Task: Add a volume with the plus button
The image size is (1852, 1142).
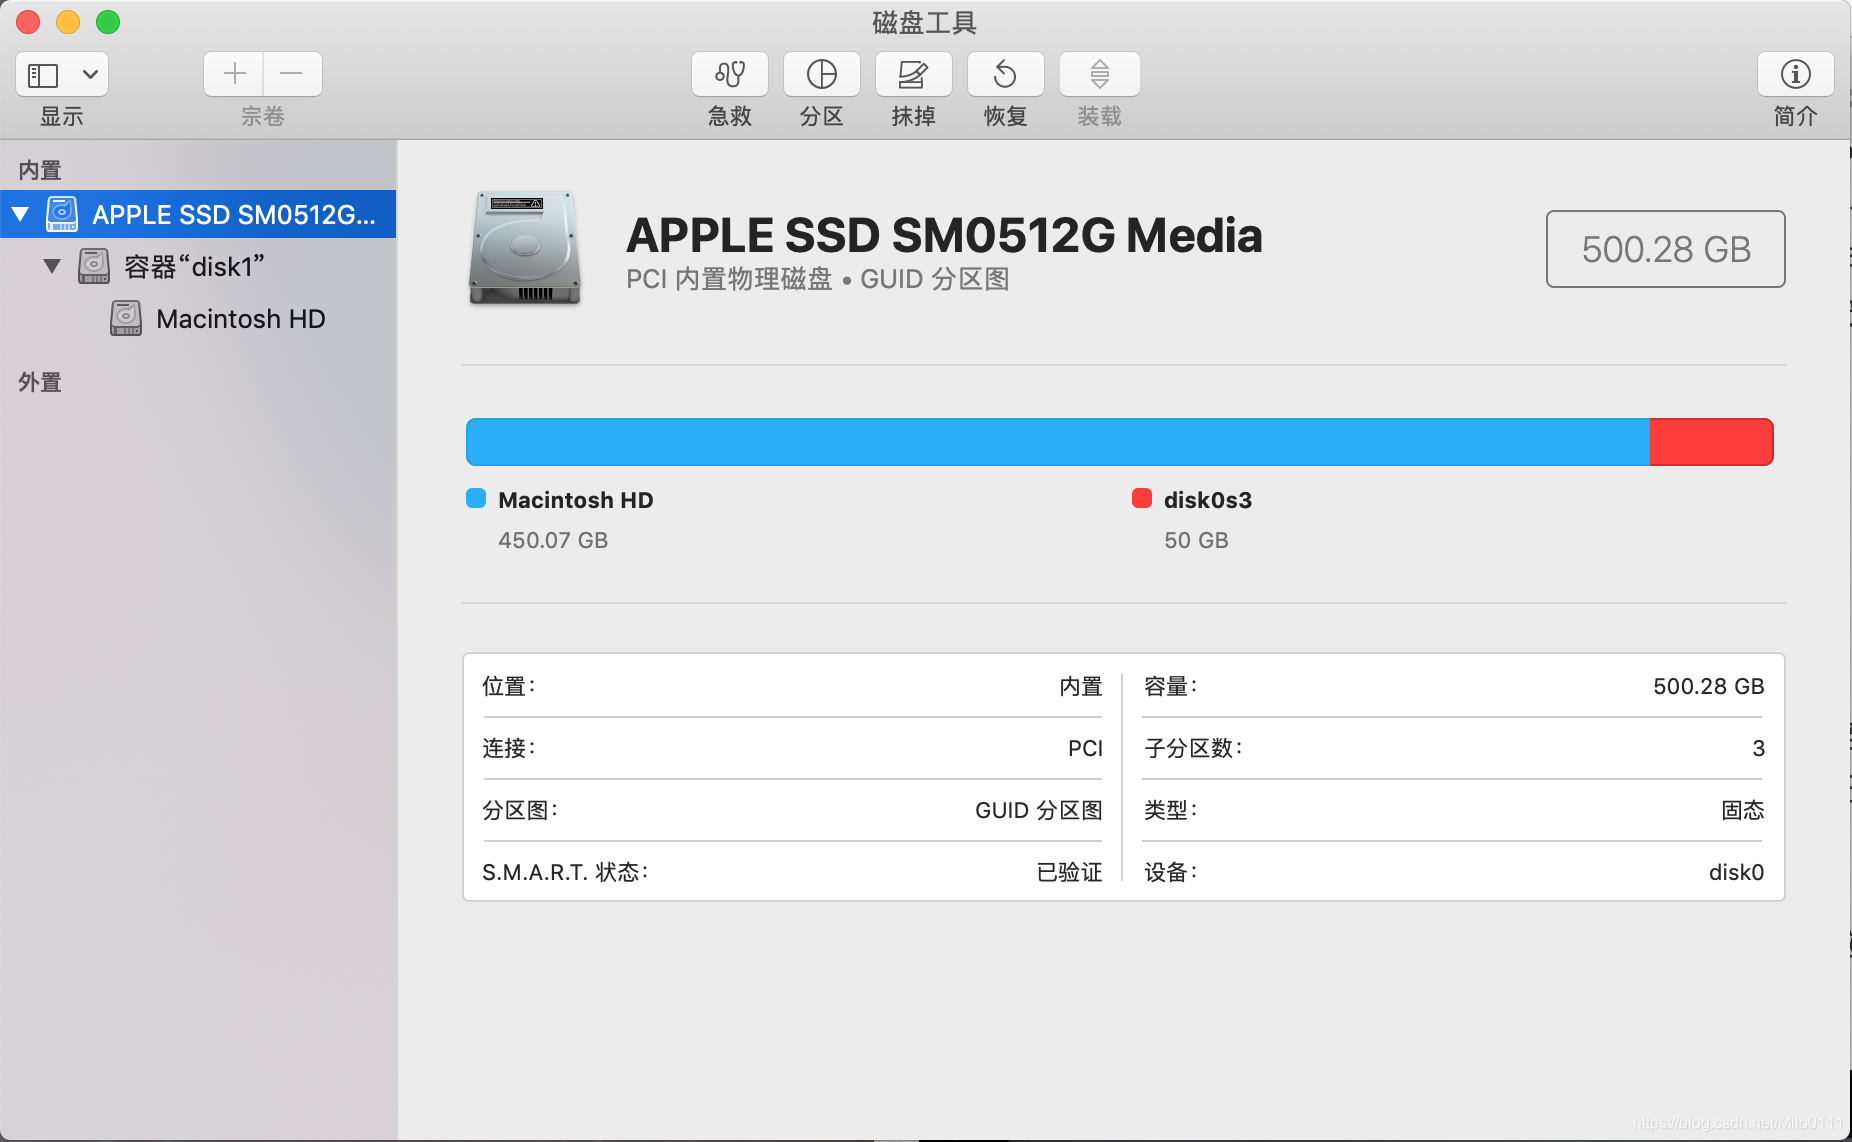Action: (x=234, y=74)
